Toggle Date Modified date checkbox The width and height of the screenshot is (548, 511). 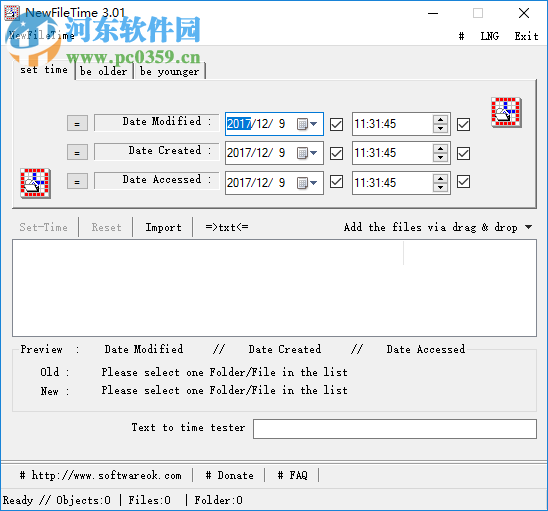pos(336,124)
